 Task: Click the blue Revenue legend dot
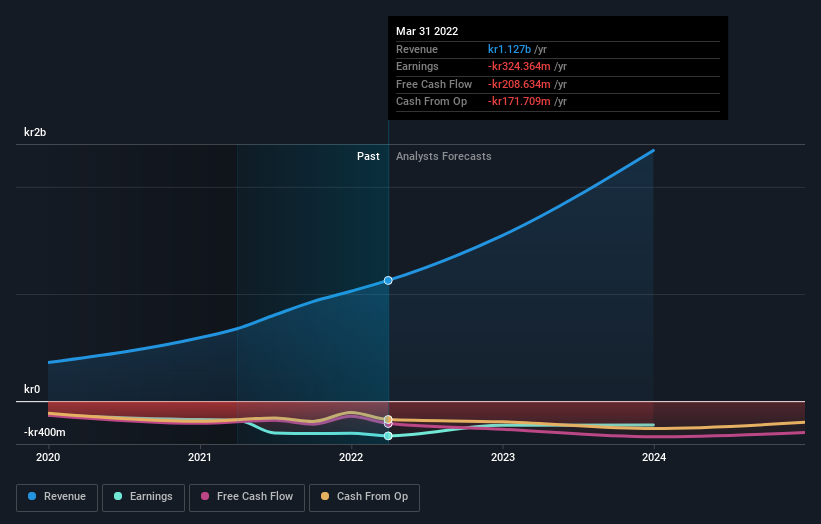click(32, 496)
